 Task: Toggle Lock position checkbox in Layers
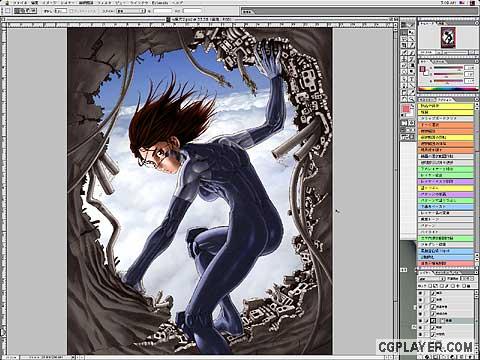point(453,286)
